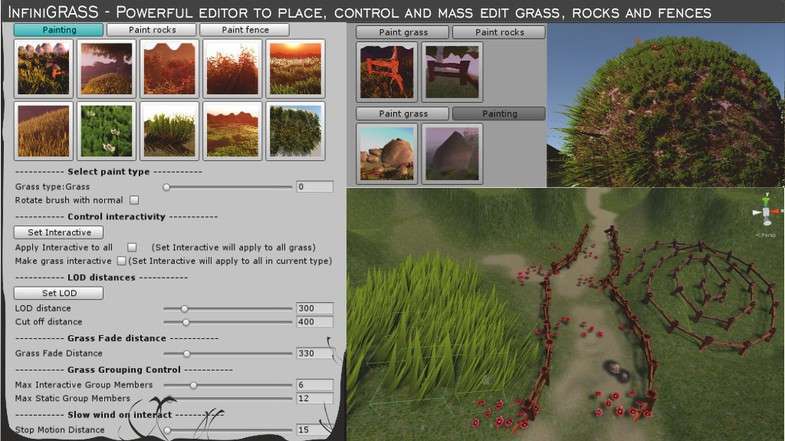
Task: Click Grass Fade Distance field showing 330
Action: (x=314, y=353)
